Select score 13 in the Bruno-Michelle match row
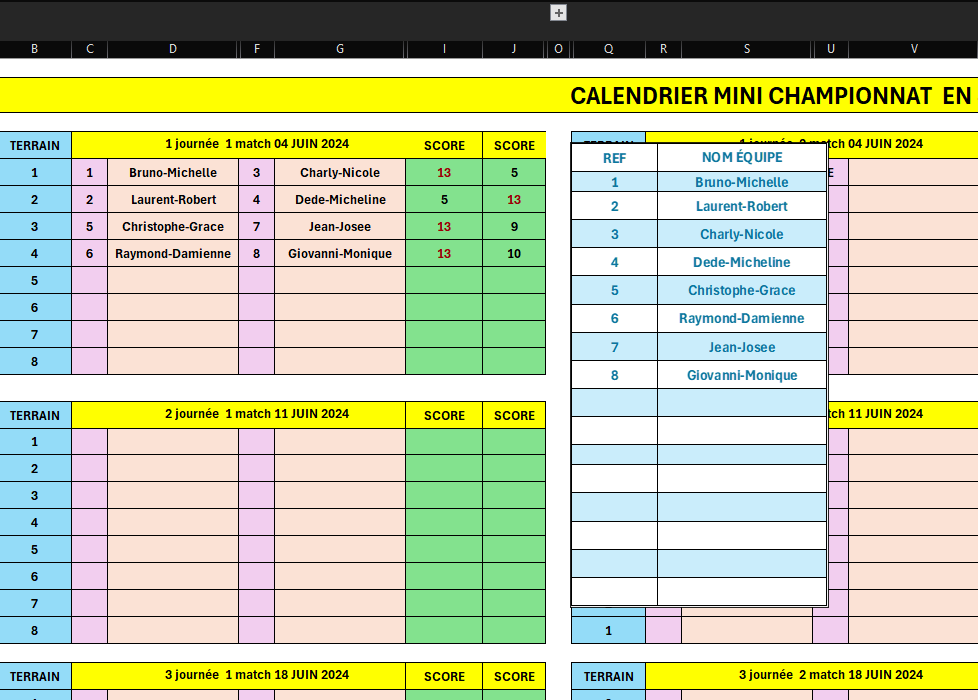This screenshot has width=978, height=700. point(444,173)
